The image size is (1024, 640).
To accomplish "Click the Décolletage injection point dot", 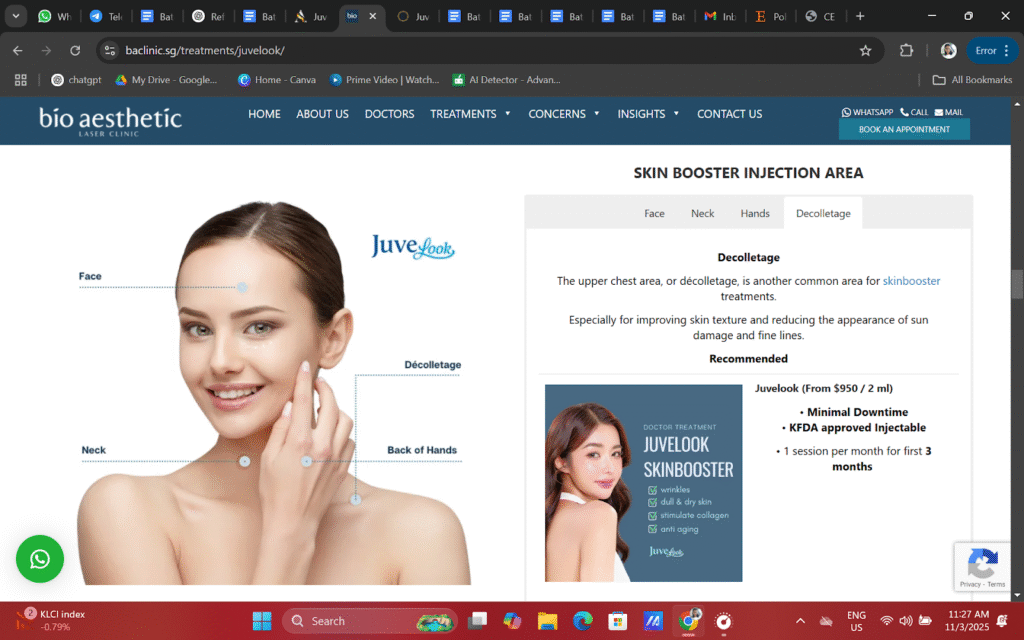I will 355,500.
